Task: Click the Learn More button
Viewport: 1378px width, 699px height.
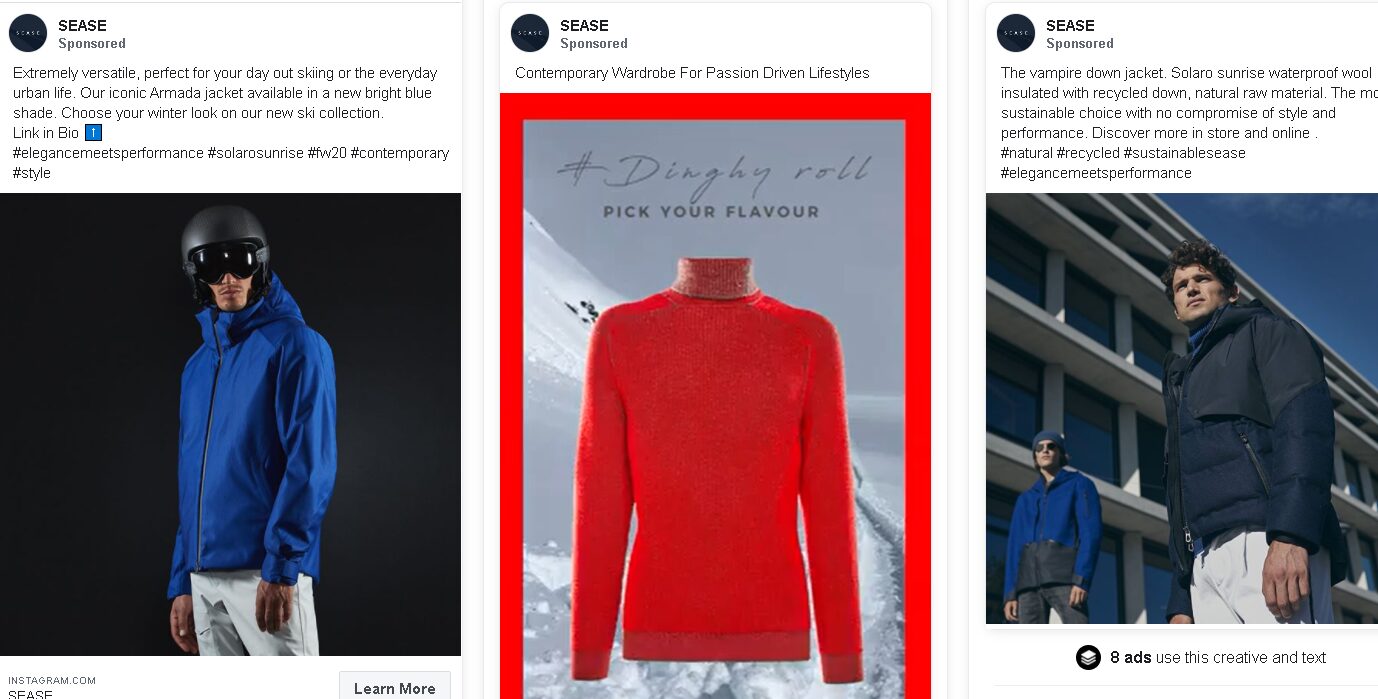Action: click(x=394, y=688)
